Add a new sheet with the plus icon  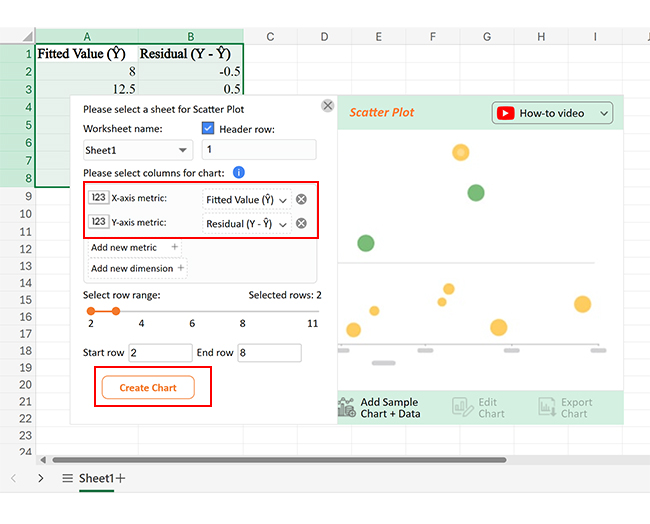120,478
